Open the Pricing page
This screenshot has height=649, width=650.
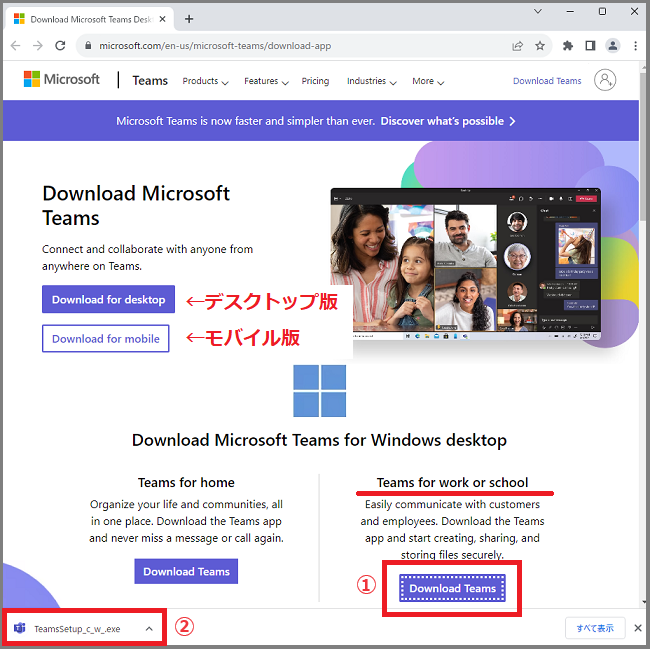coord(315,81)
